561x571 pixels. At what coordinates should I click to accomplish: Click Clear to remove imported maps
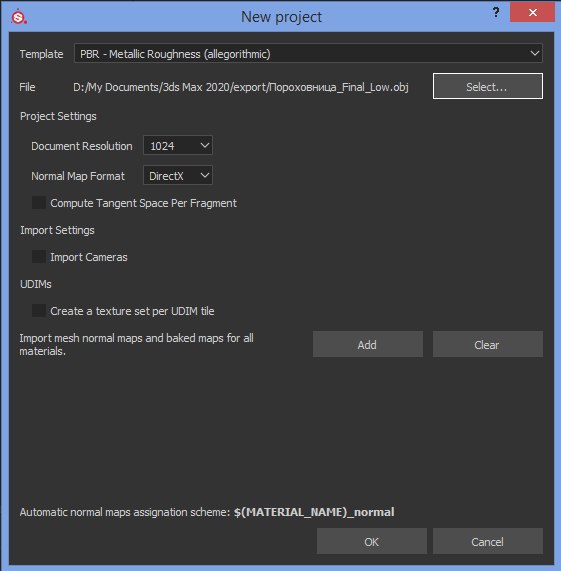coord(487,344)
